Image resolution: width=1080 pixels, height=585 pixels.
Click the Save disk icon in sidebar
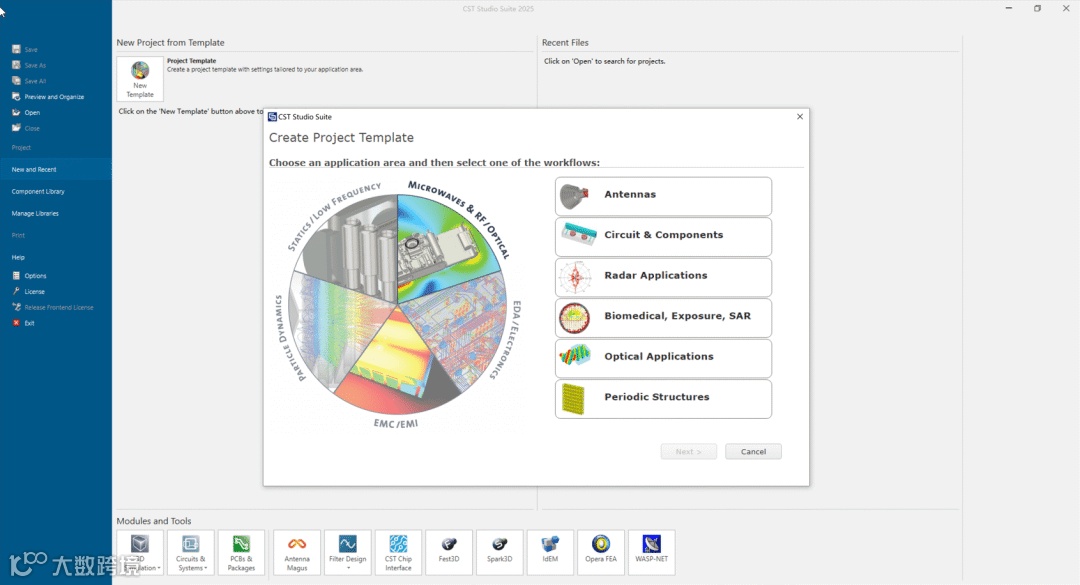pos(16,50)
